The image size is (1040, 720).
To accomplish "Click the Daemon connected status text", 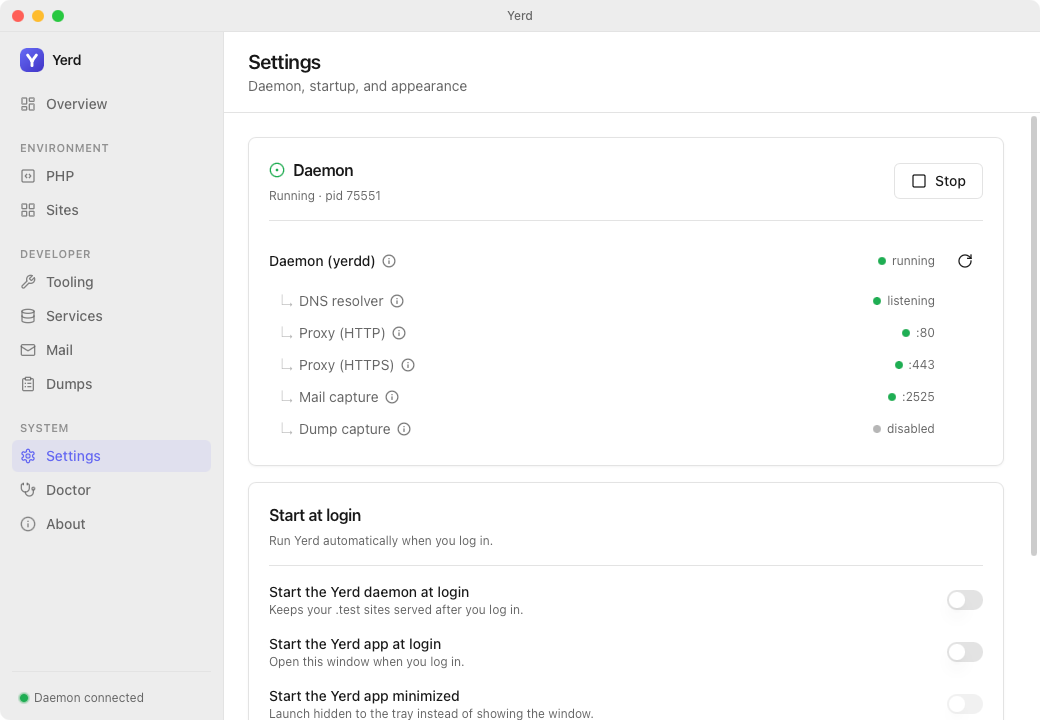I will (89, 697).
